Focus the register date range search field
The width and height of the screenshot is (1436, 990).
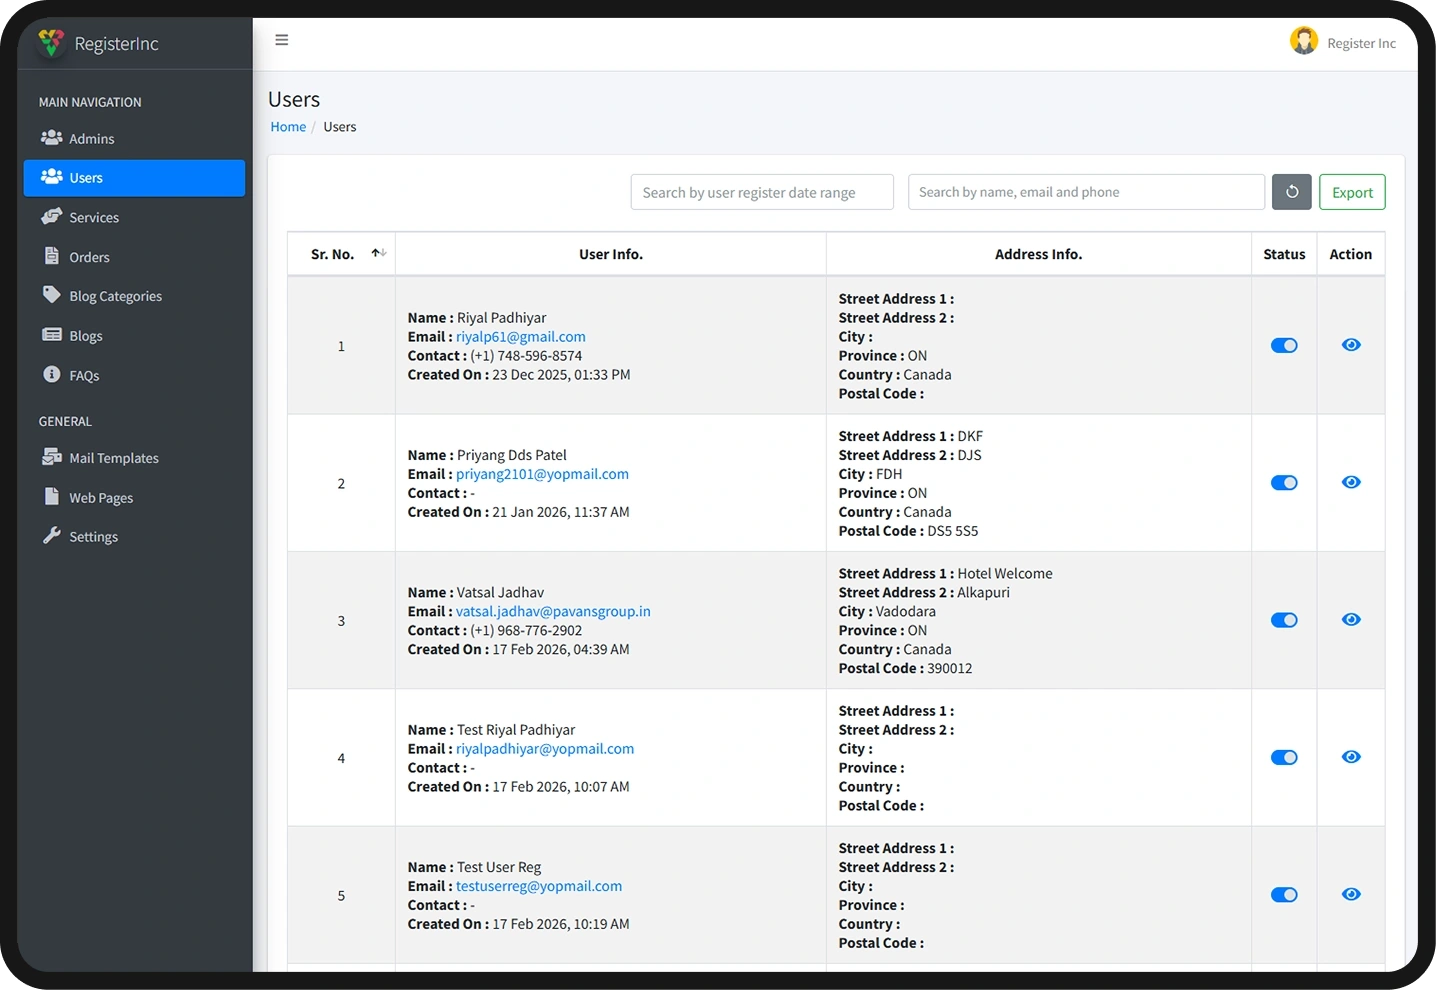(x=762, y=192)
